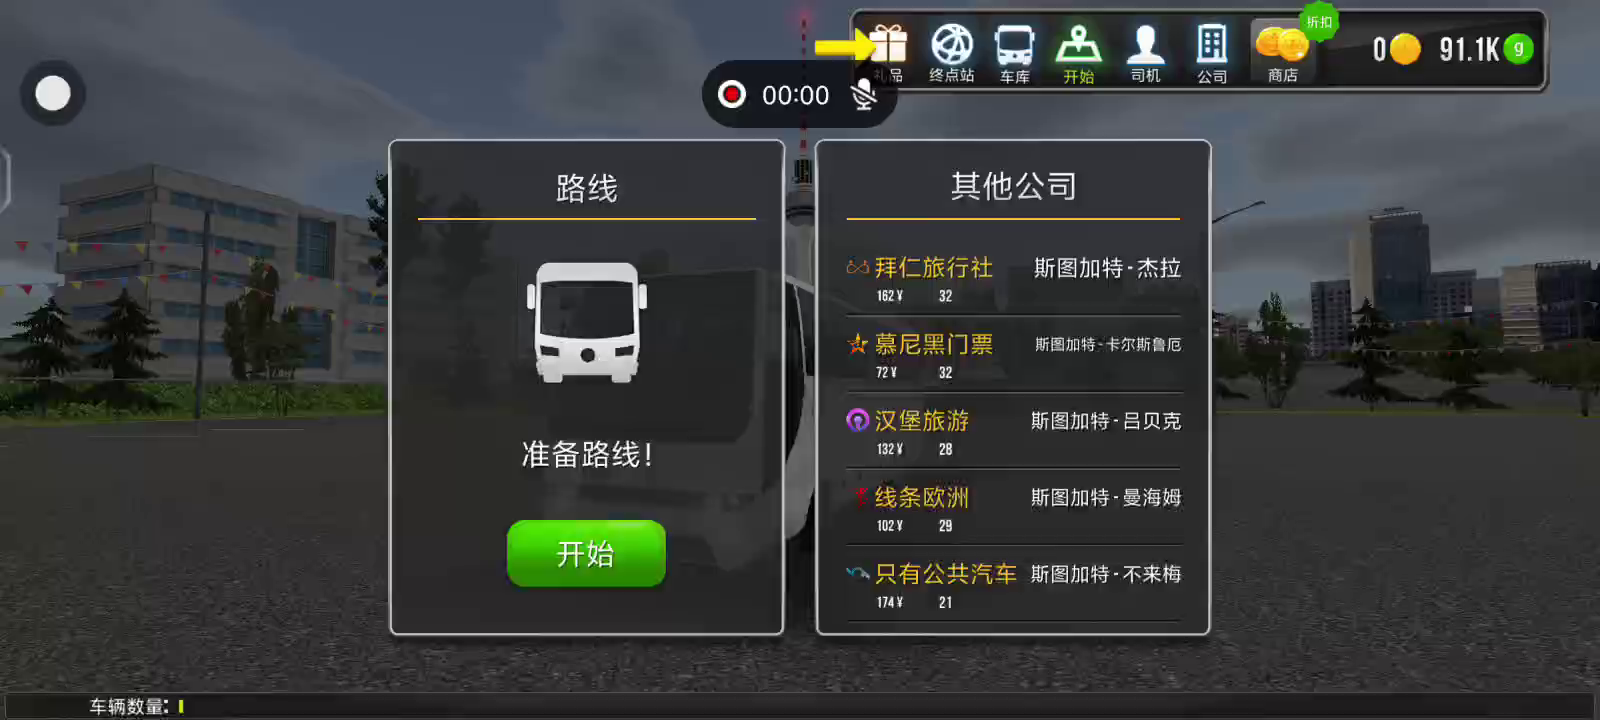Screen dimensions: 1600x720
Task: Click the green 开始 start button
Action: pyautogui.click(x=586, y=553)
